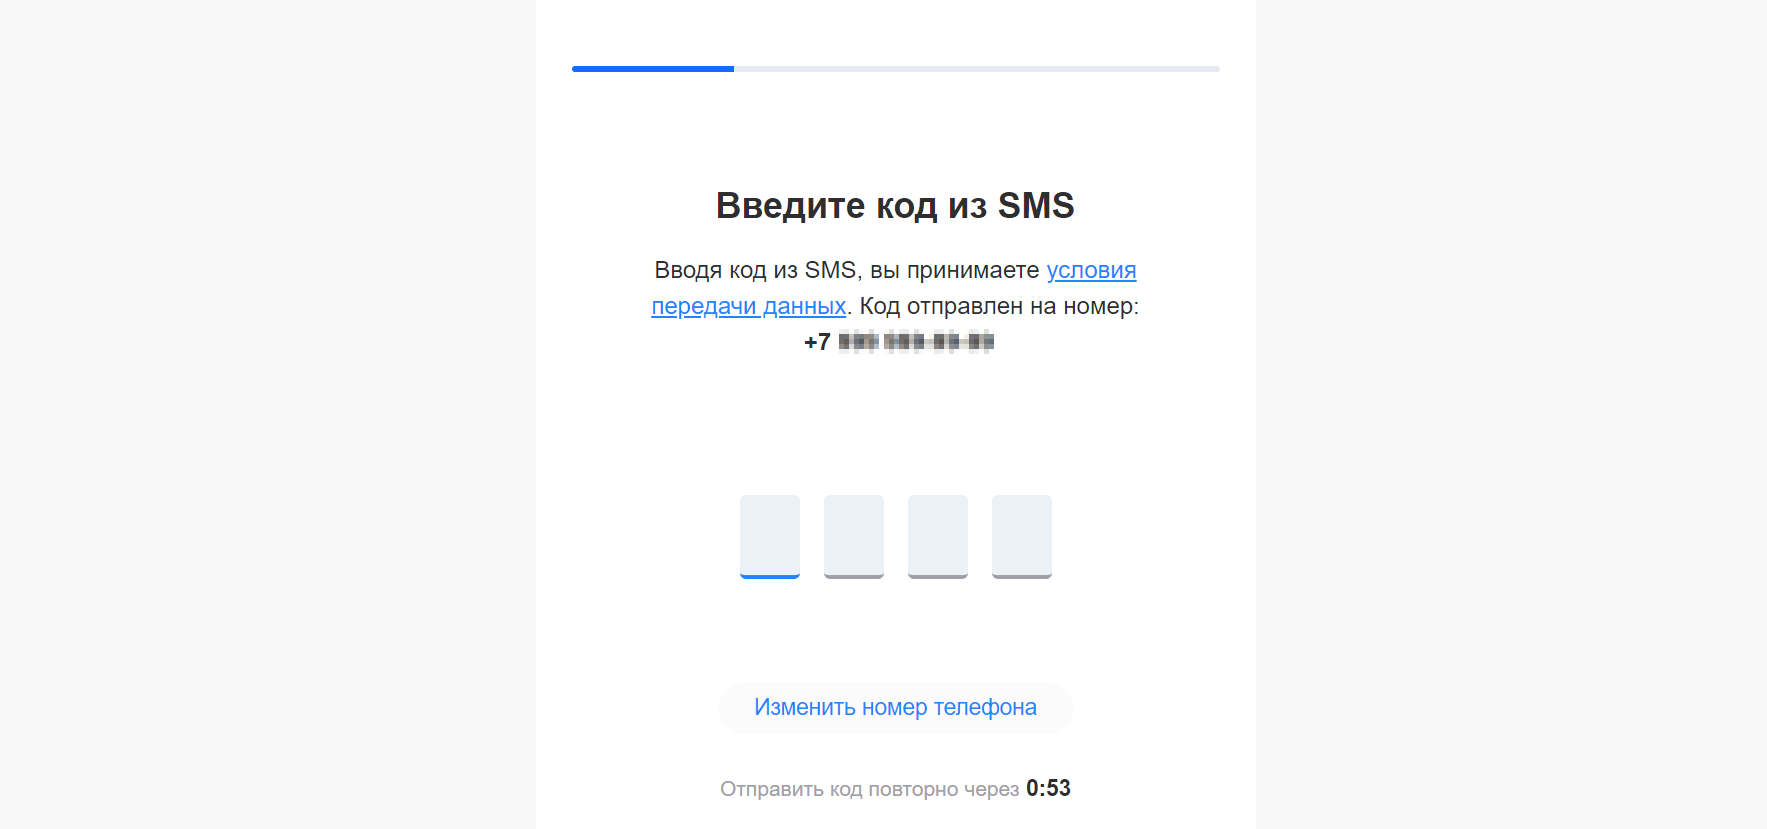Select the second SMS code digit box

(854, 536)
